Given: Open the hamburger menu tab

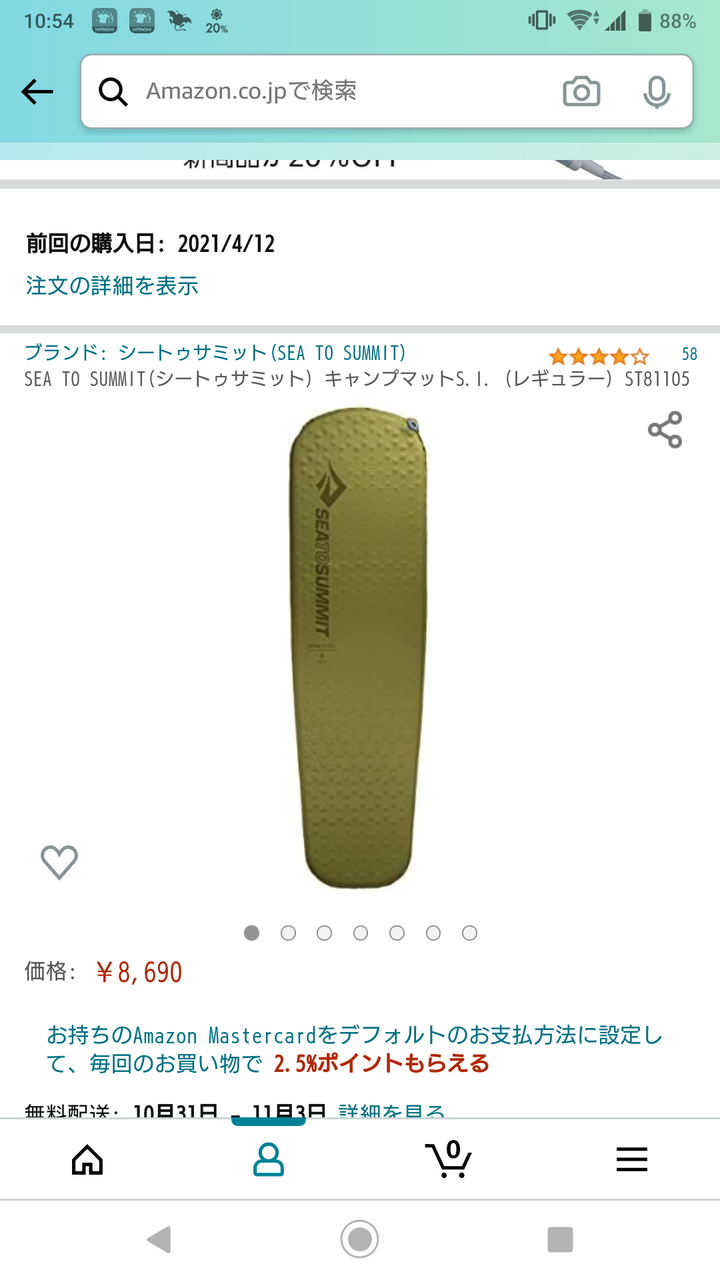Looking at the screenshot, I should pyautogui.click(x=632, y=1159).
